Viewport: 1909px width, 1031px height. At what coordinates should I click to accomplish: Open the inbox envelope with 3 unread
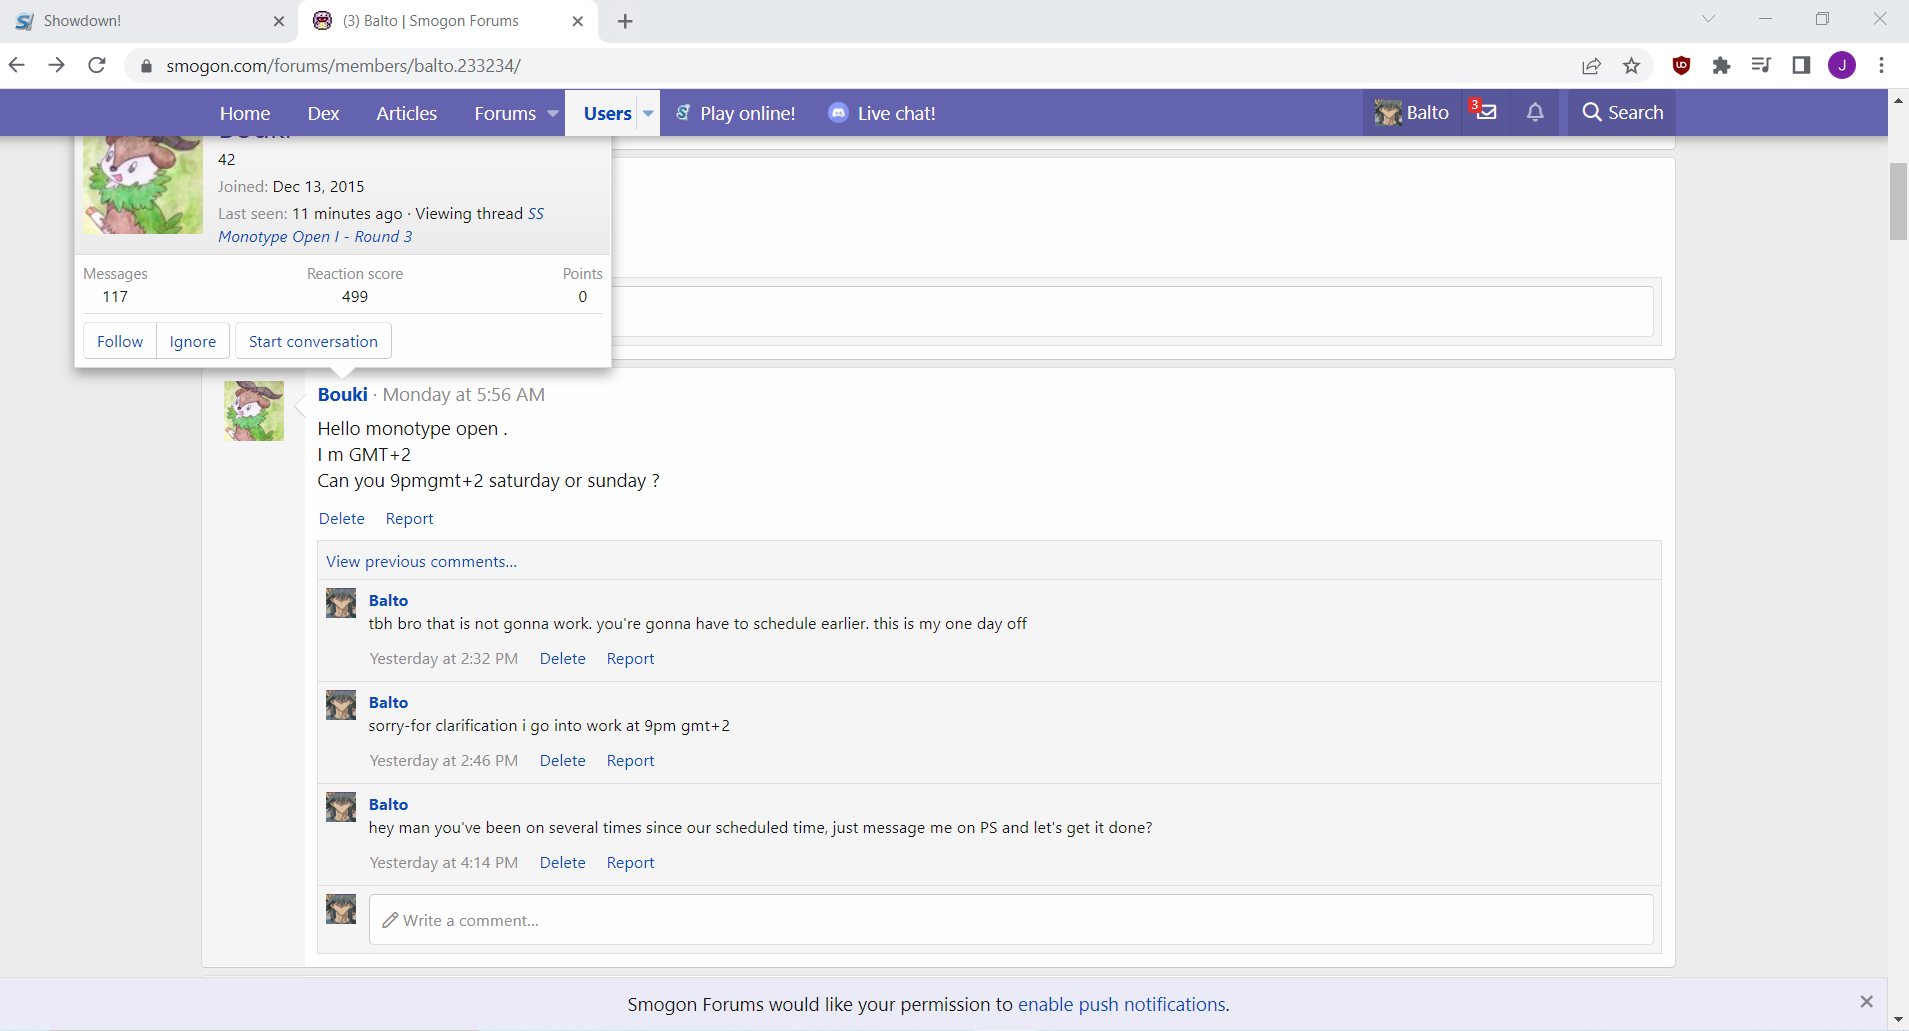[1484, 112]
